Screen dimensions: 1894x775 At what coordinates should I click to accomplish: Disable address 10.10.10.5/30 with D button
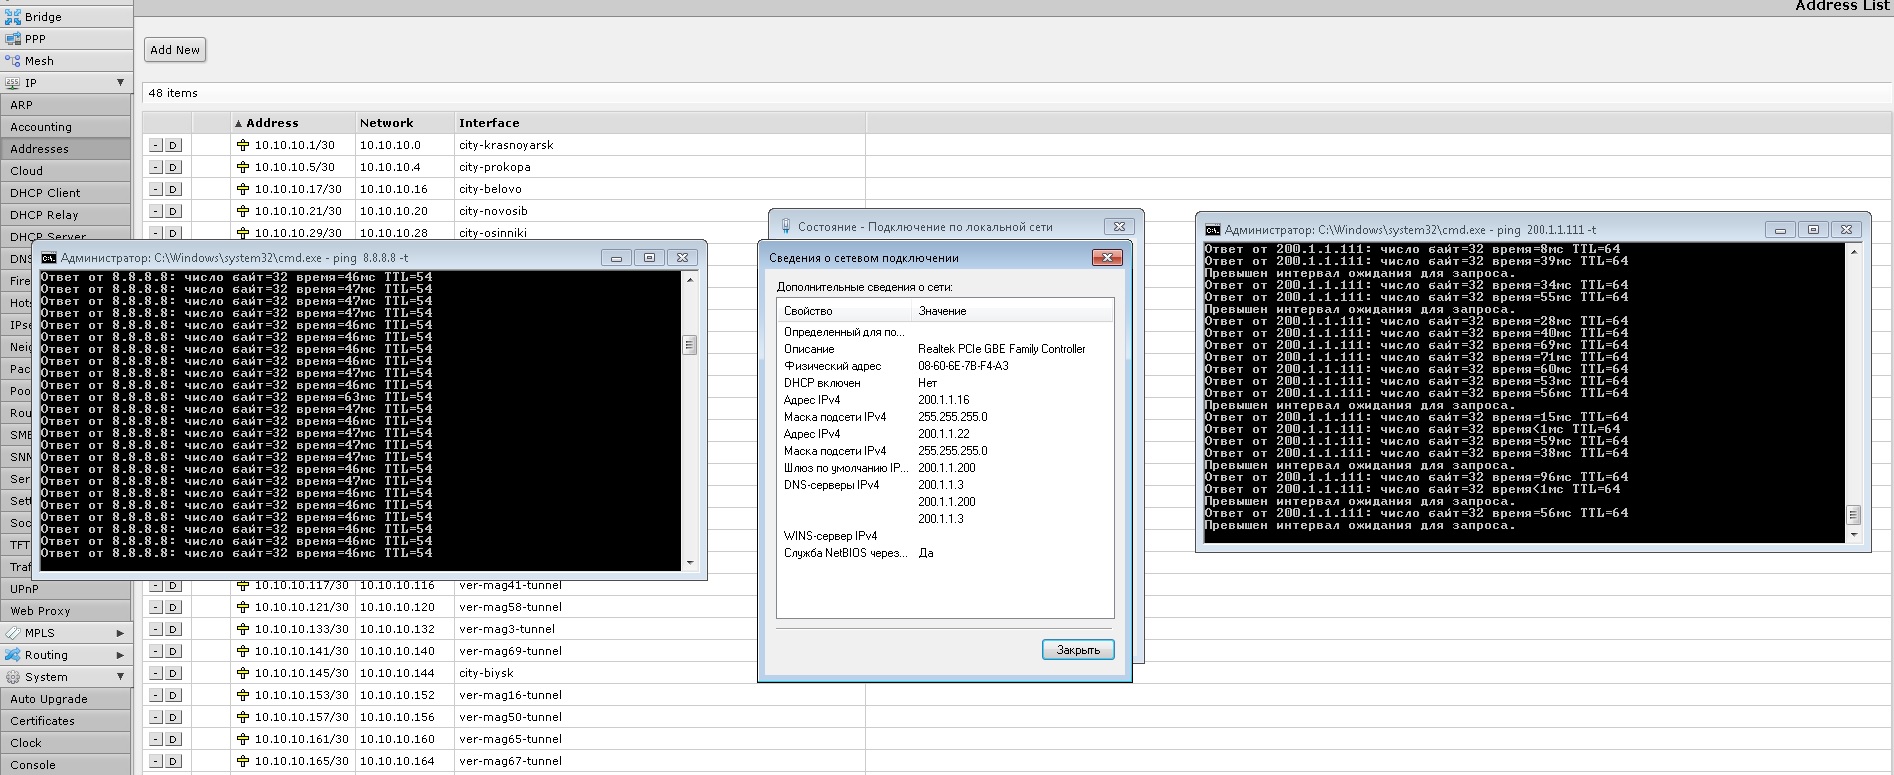(x=173, y=167)
